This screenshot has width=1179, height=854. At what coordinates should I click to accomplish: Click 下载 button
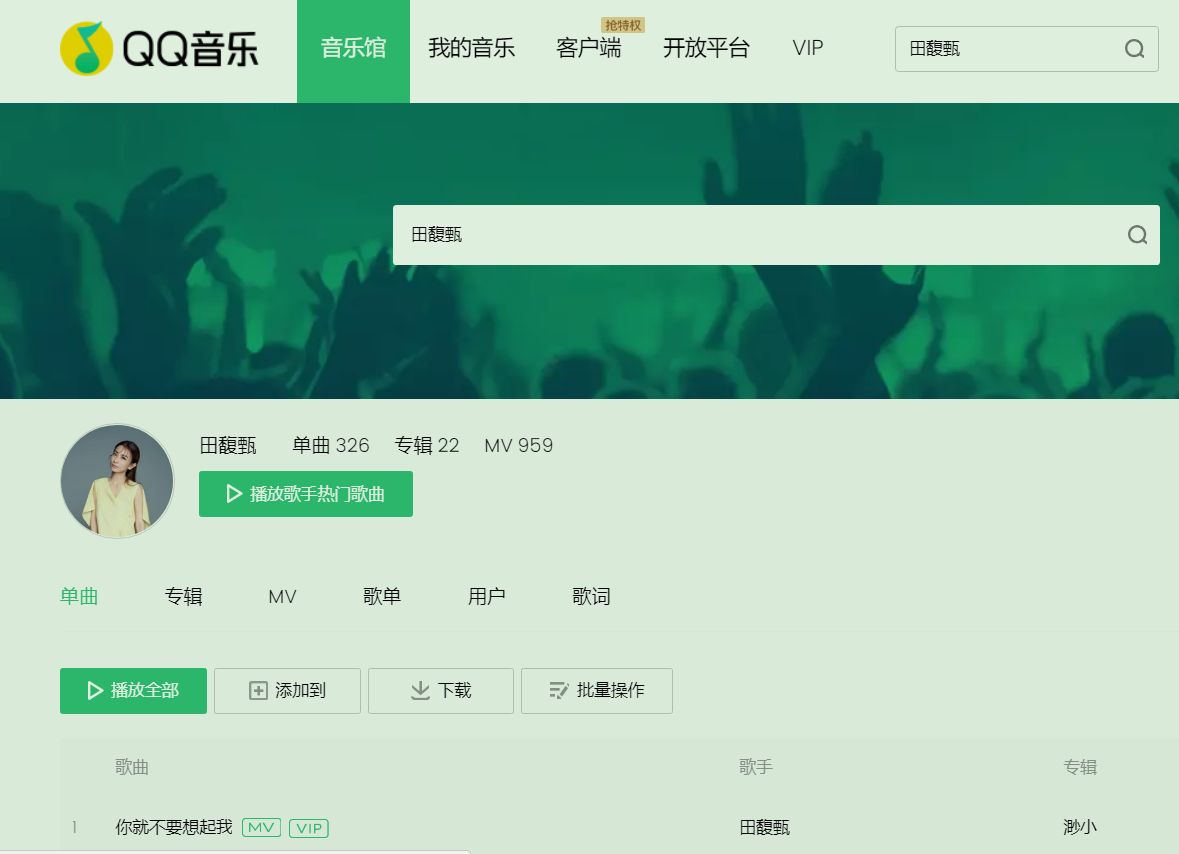441,691
